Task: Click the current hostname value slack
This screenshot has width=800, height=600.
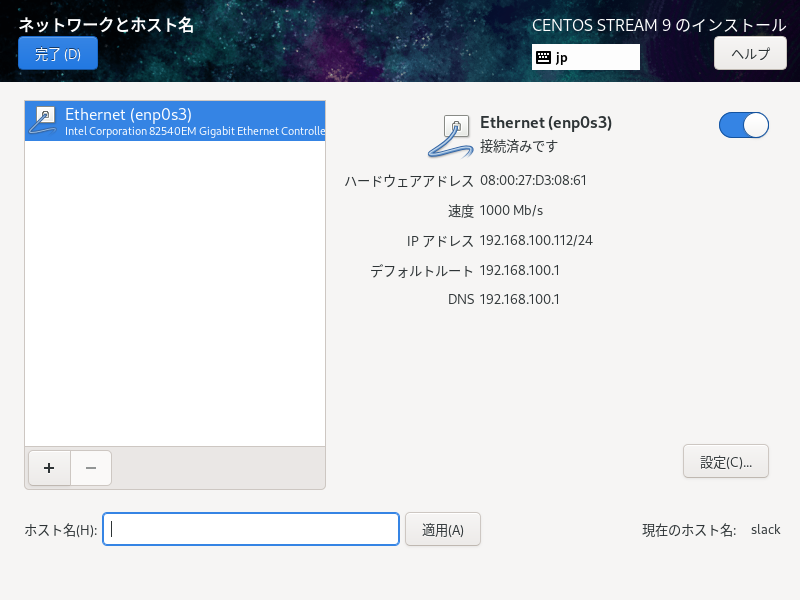Action: click(765, 530)
